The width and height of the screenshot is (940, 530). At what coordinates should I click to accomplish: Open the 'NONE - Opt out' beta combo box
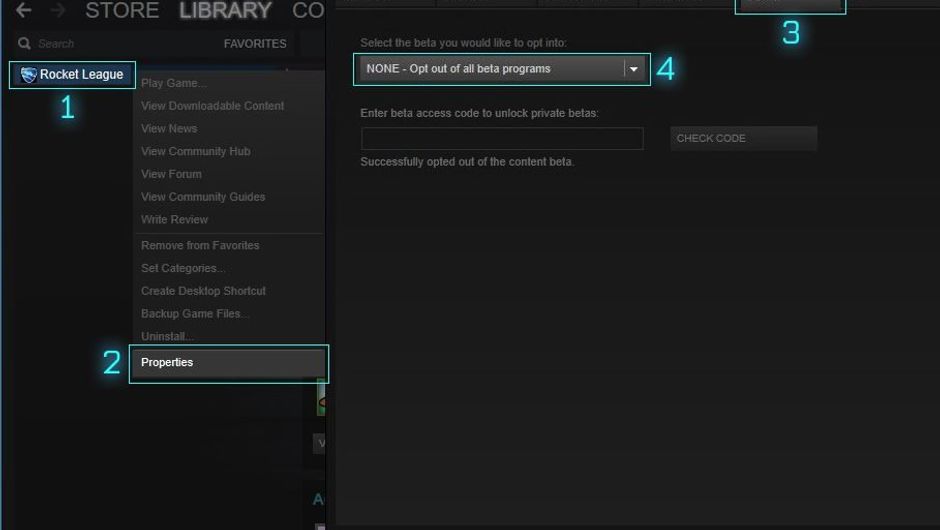(490, 69)
